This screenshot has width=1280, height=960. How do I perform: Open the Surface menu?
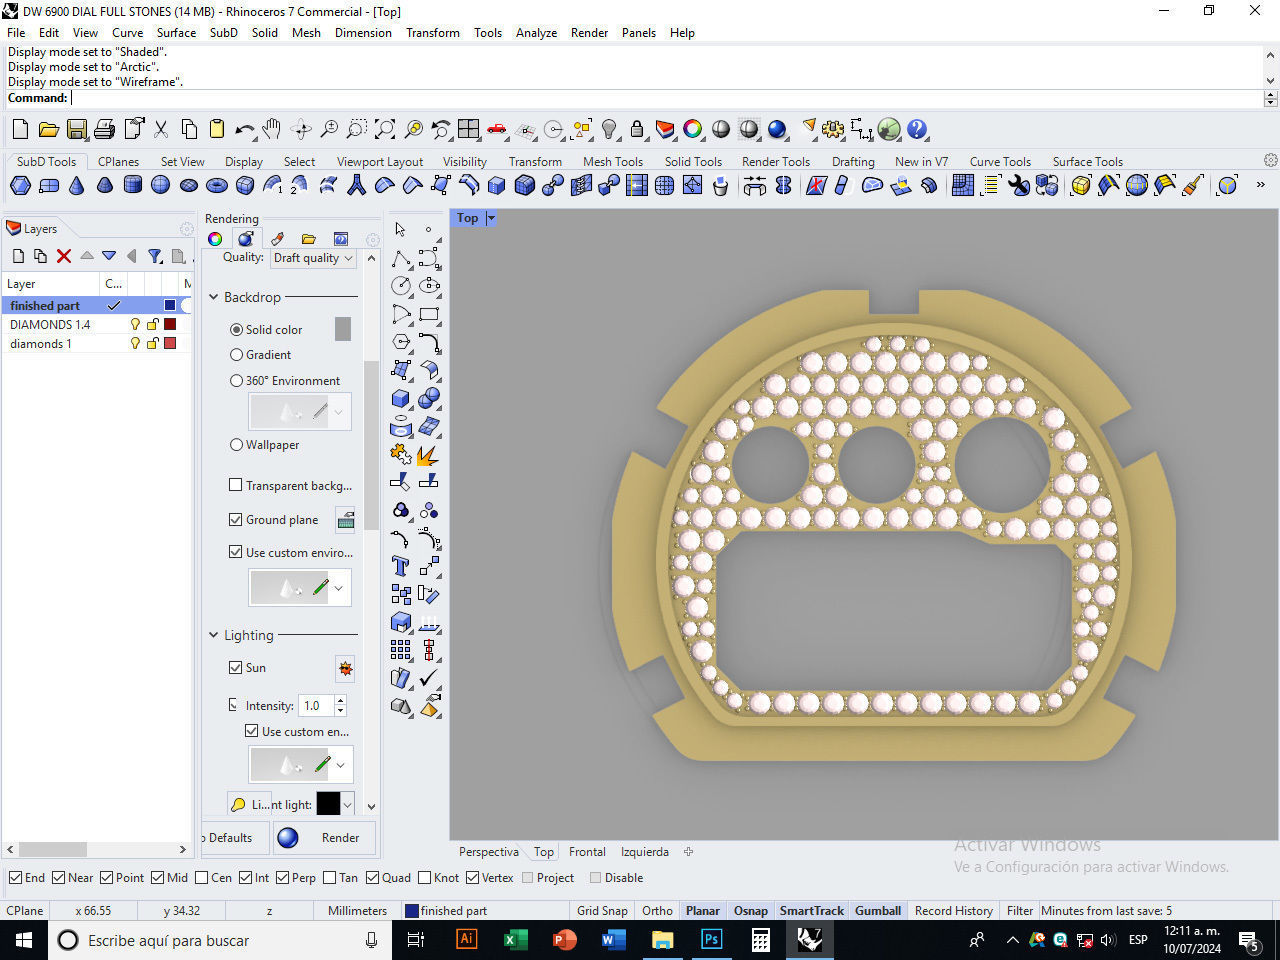pyautogui.click(x=176, y=32)
